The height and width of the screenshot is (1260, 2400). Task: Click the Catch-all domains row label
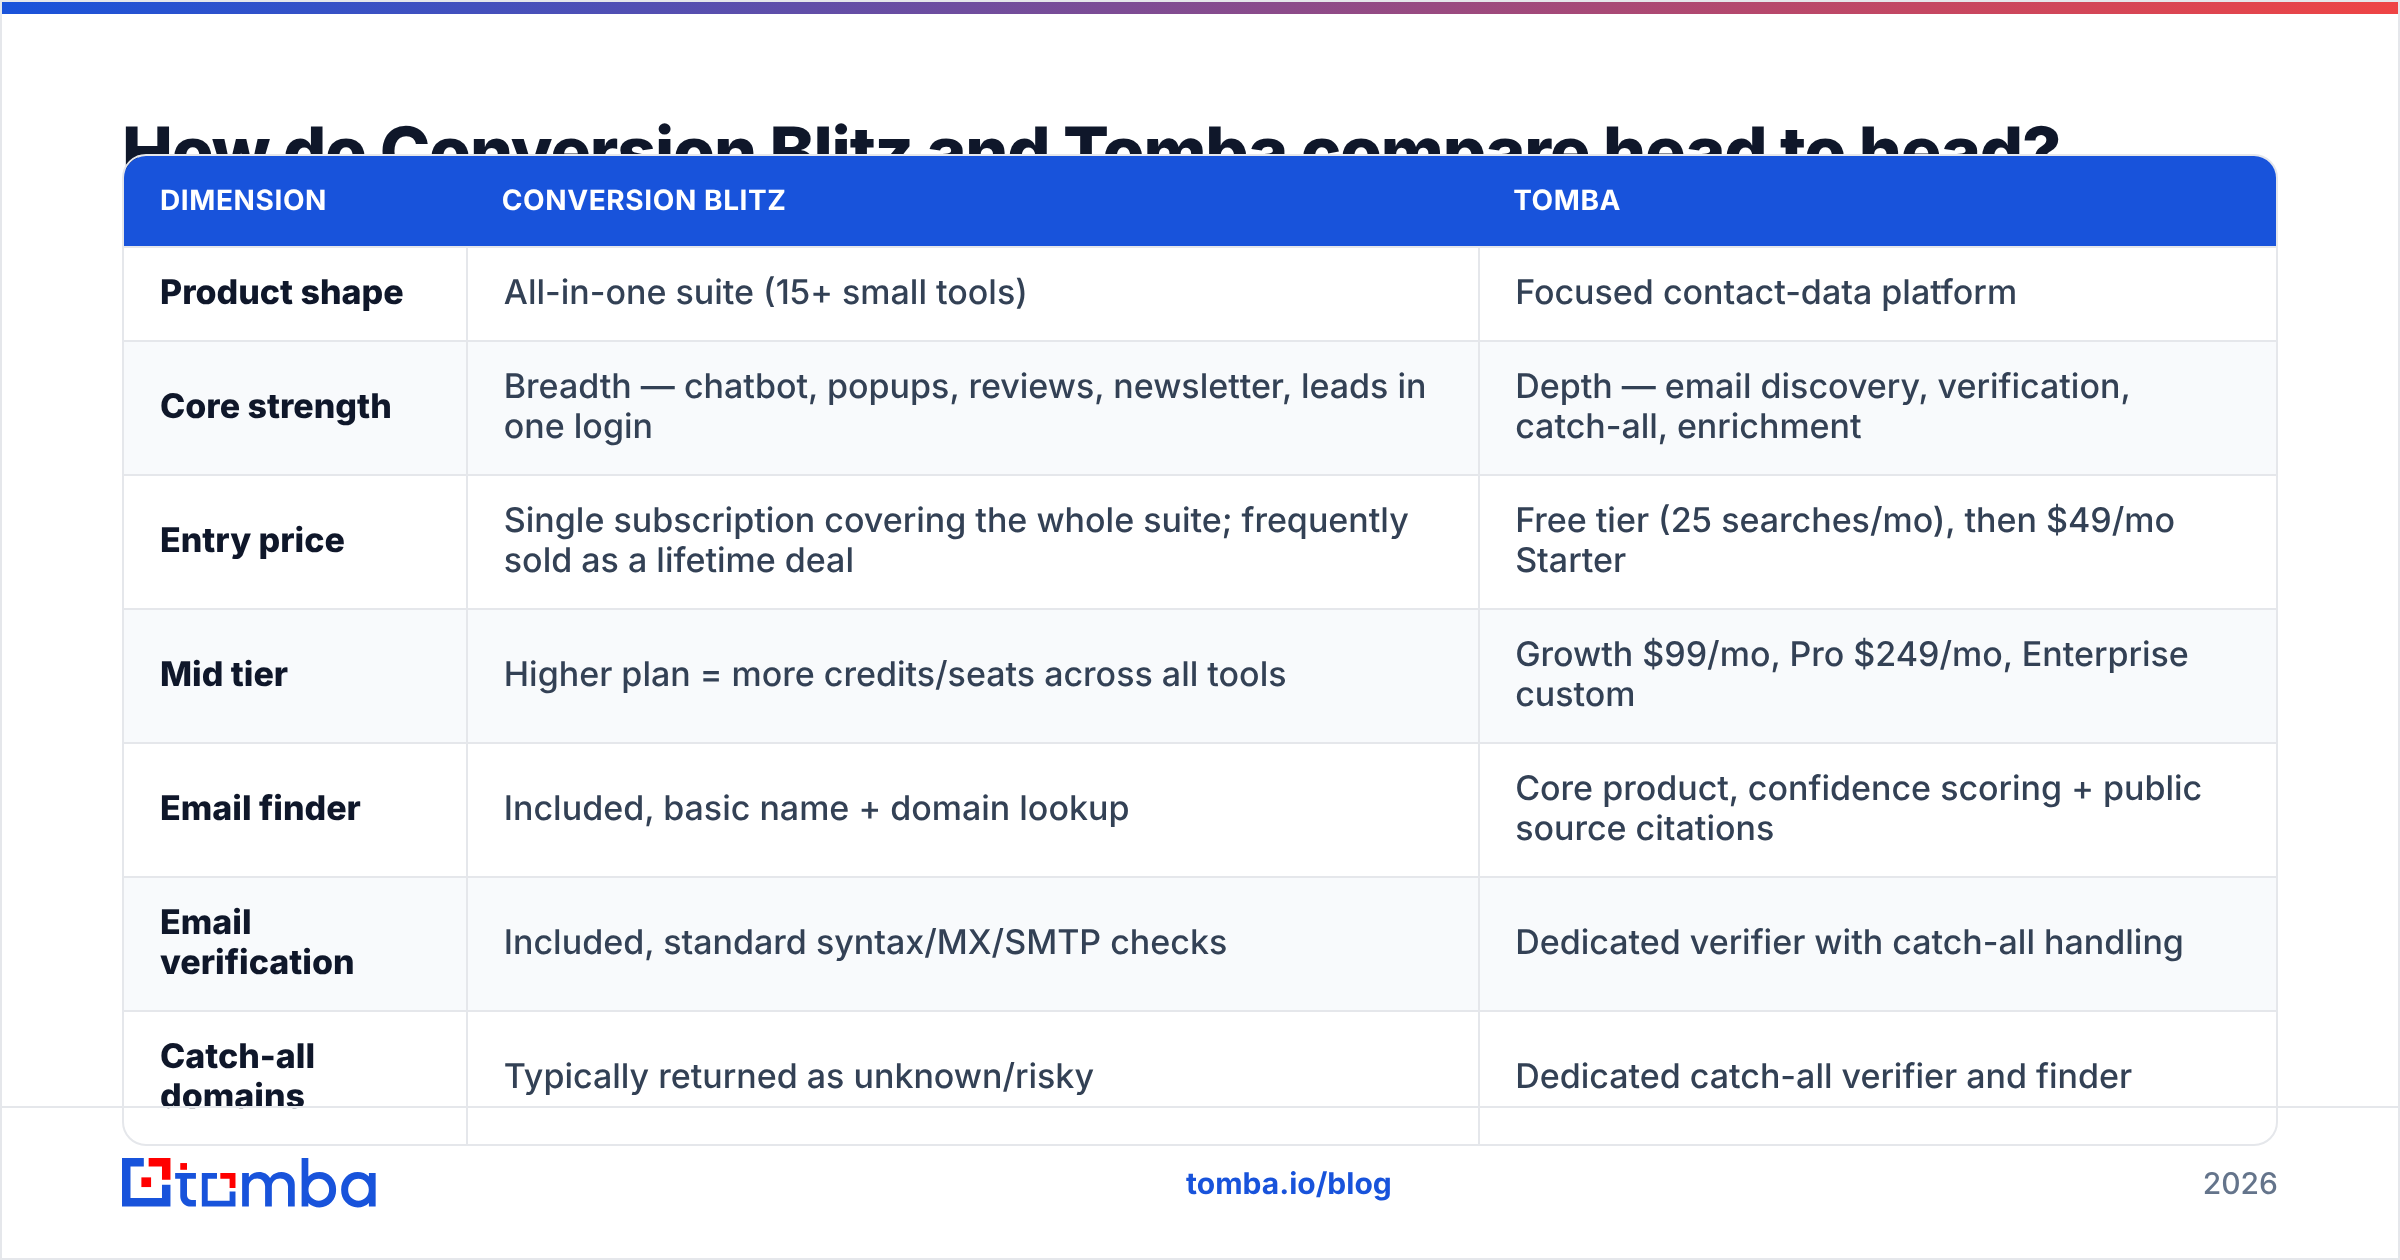(237, 1076)
